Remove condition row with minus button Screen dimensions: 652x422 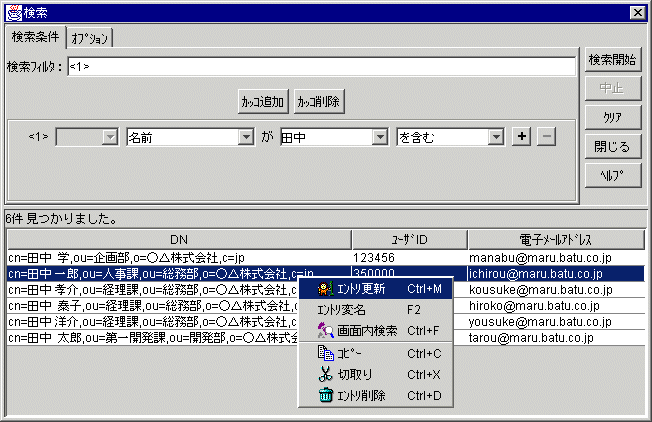pos(546,136)
